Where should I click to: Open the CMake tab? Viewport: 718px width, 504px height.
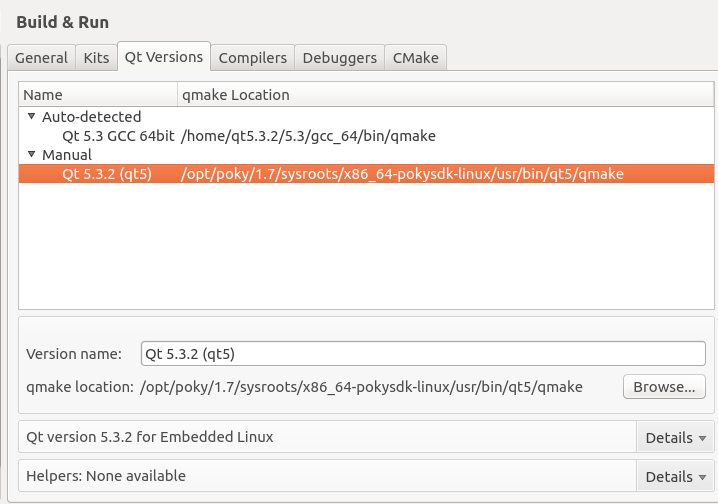415,58
